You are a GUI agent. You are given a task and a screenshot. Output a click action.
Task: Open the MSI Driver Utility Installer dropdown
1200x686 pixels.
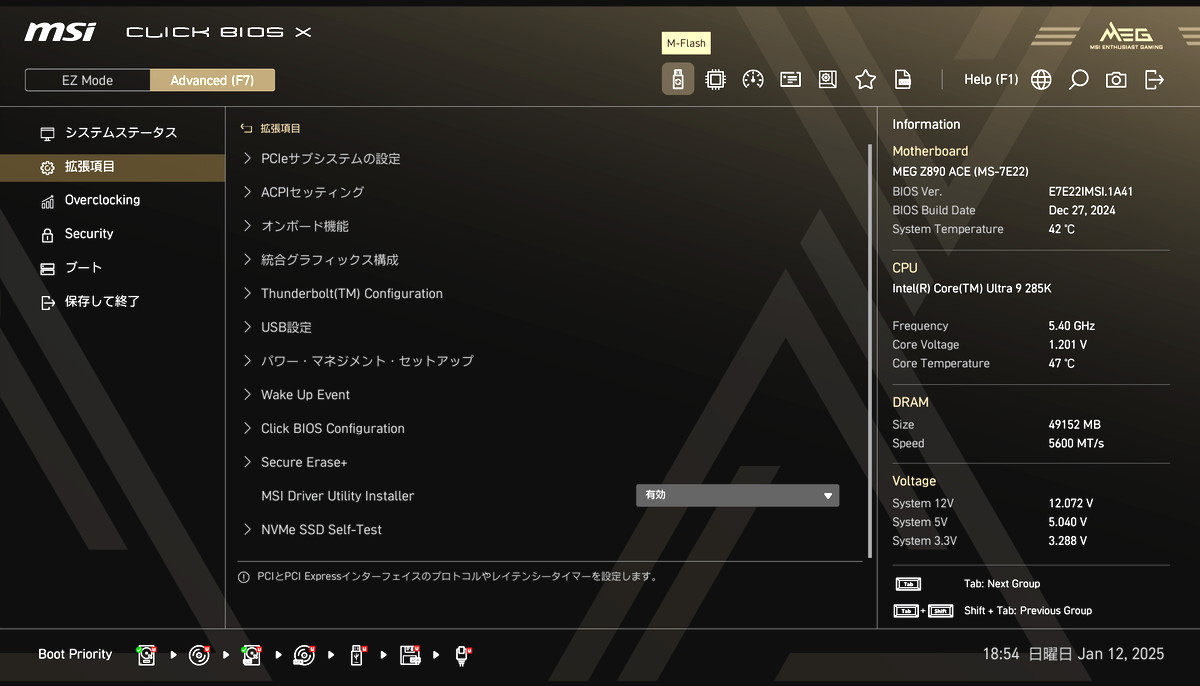(x=738, y=496)
